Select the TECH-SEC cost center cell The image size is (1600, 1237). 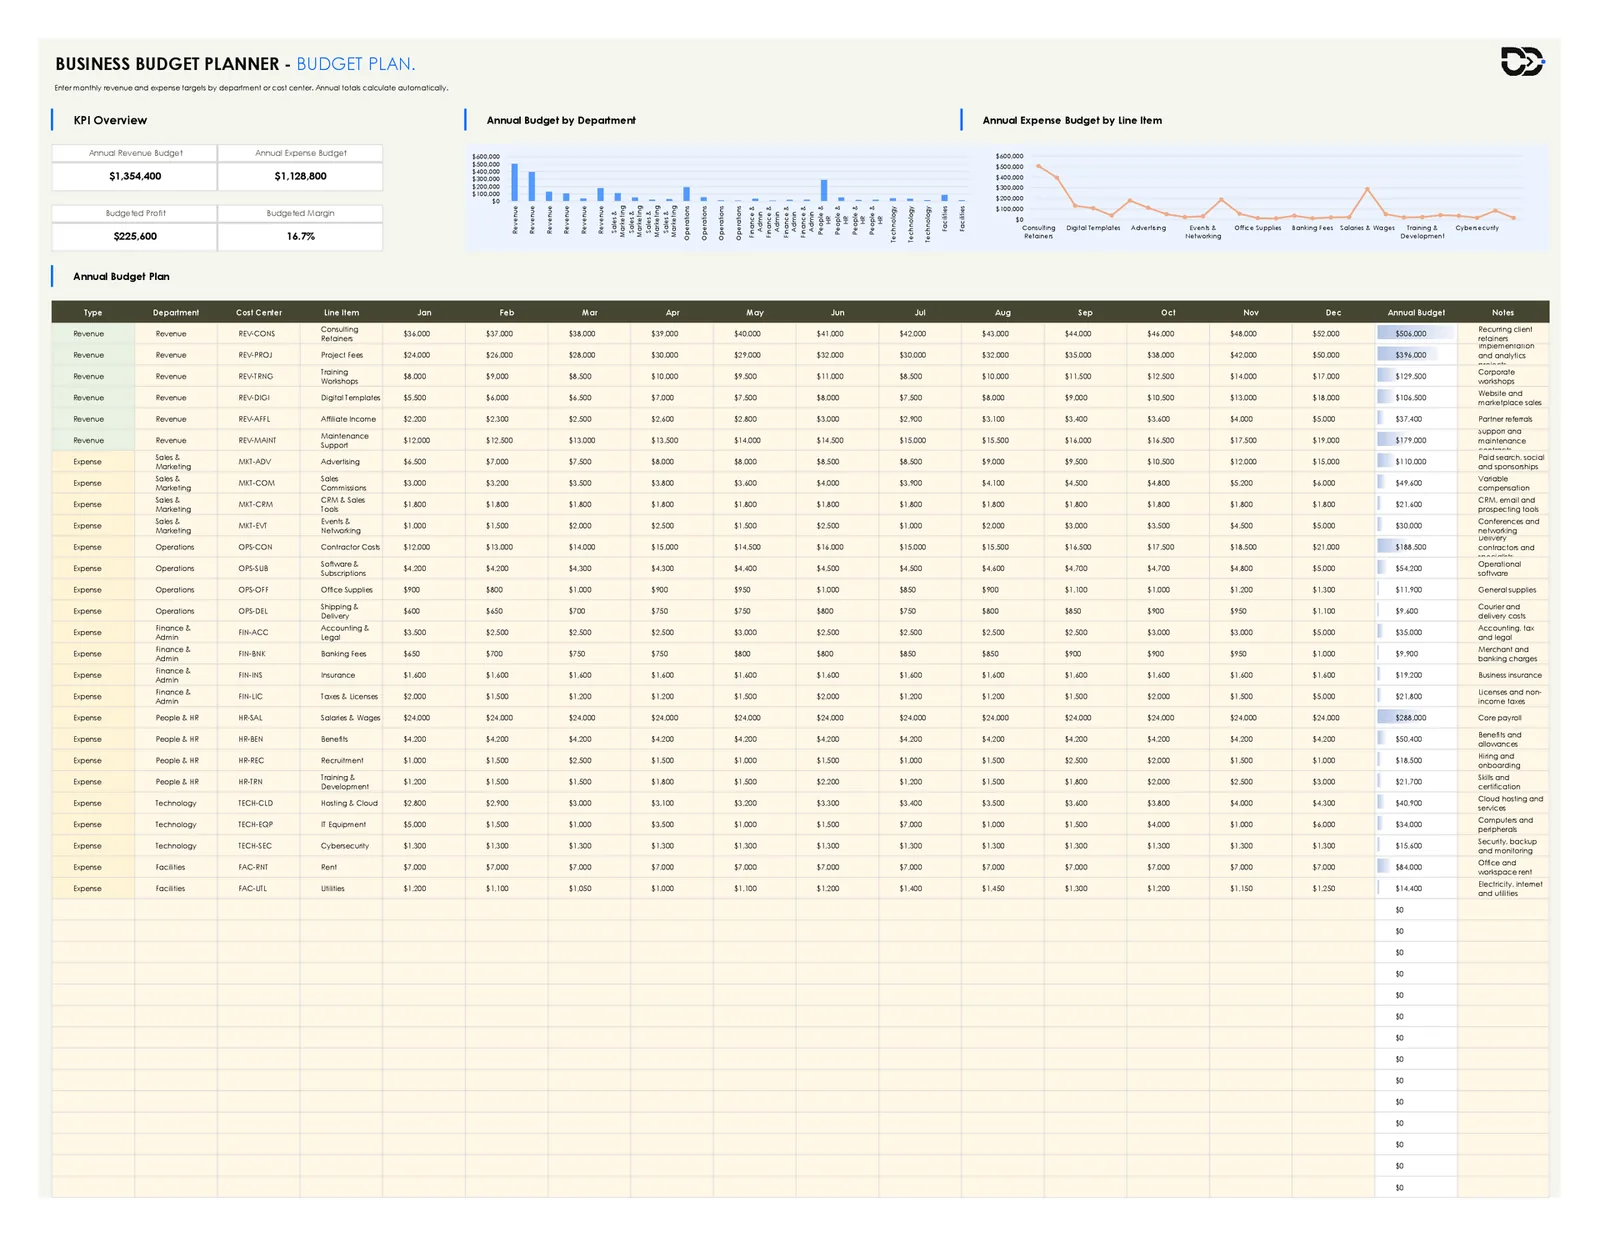coord(259,846)
